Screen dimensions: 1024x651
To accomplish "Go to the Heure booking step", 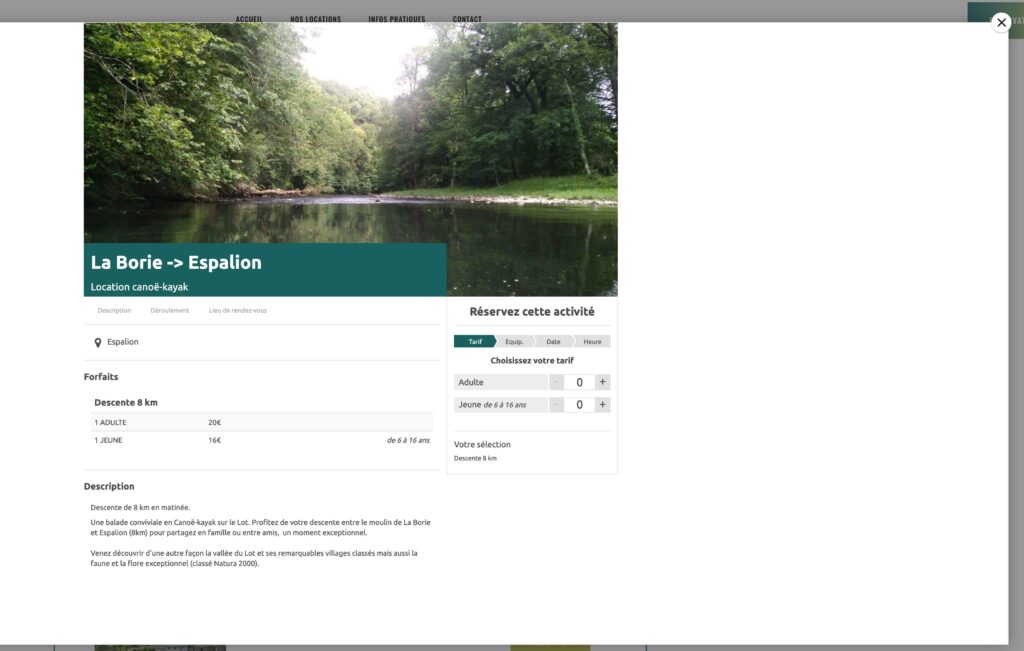I will click(592, 341).
